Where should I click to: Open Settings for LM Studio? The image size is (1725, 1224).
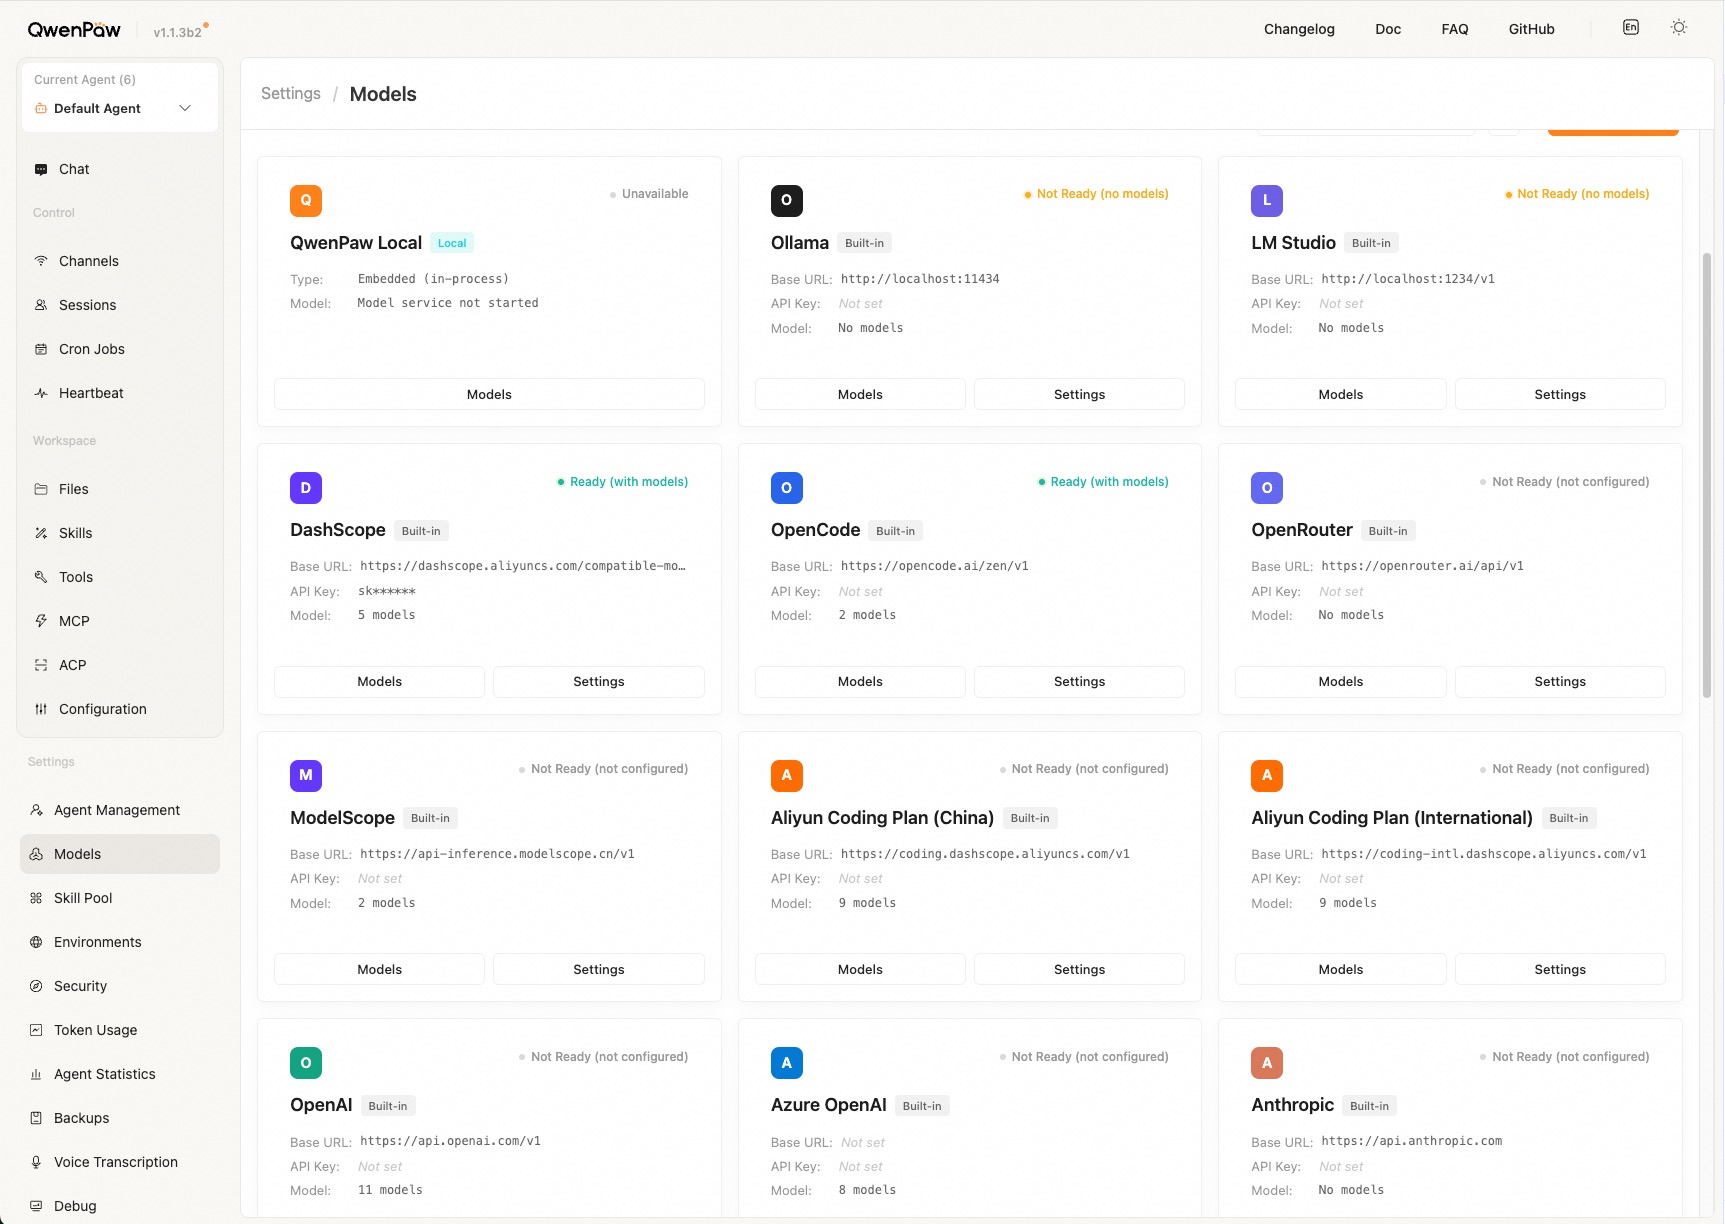point(1560,394)
